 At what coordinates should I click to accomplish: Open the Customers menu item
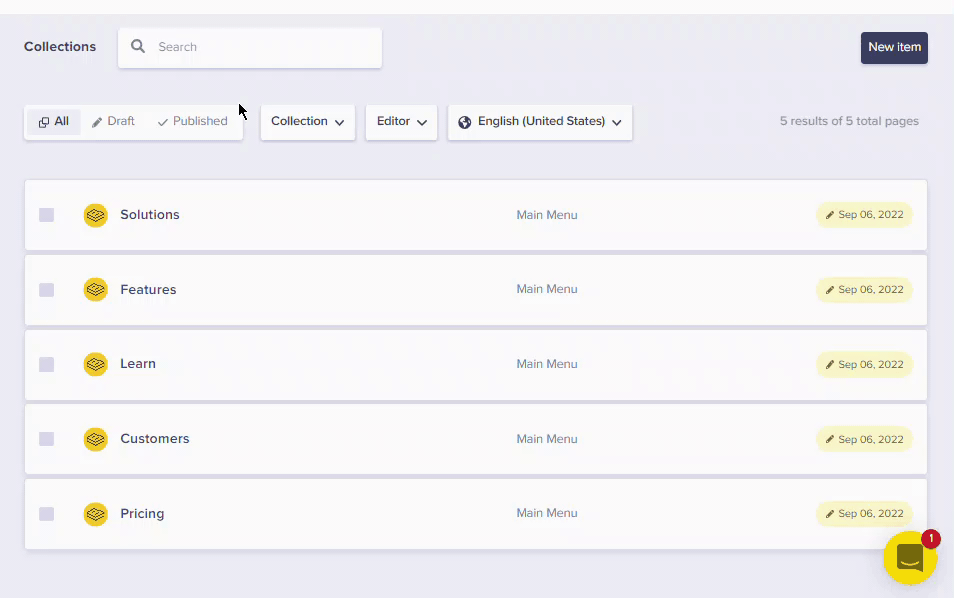[x=154, y=439]
